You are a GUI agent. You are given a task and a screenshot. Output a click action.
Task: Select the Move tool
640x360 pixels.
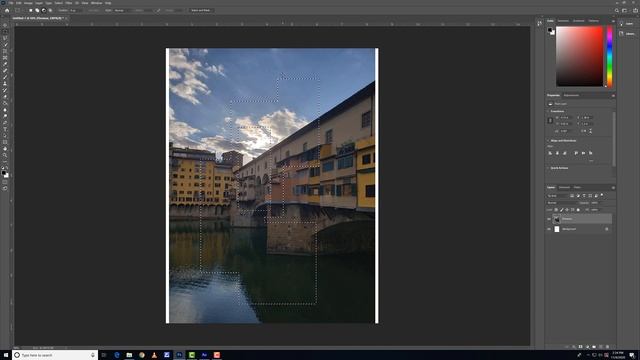click(5, 25)
